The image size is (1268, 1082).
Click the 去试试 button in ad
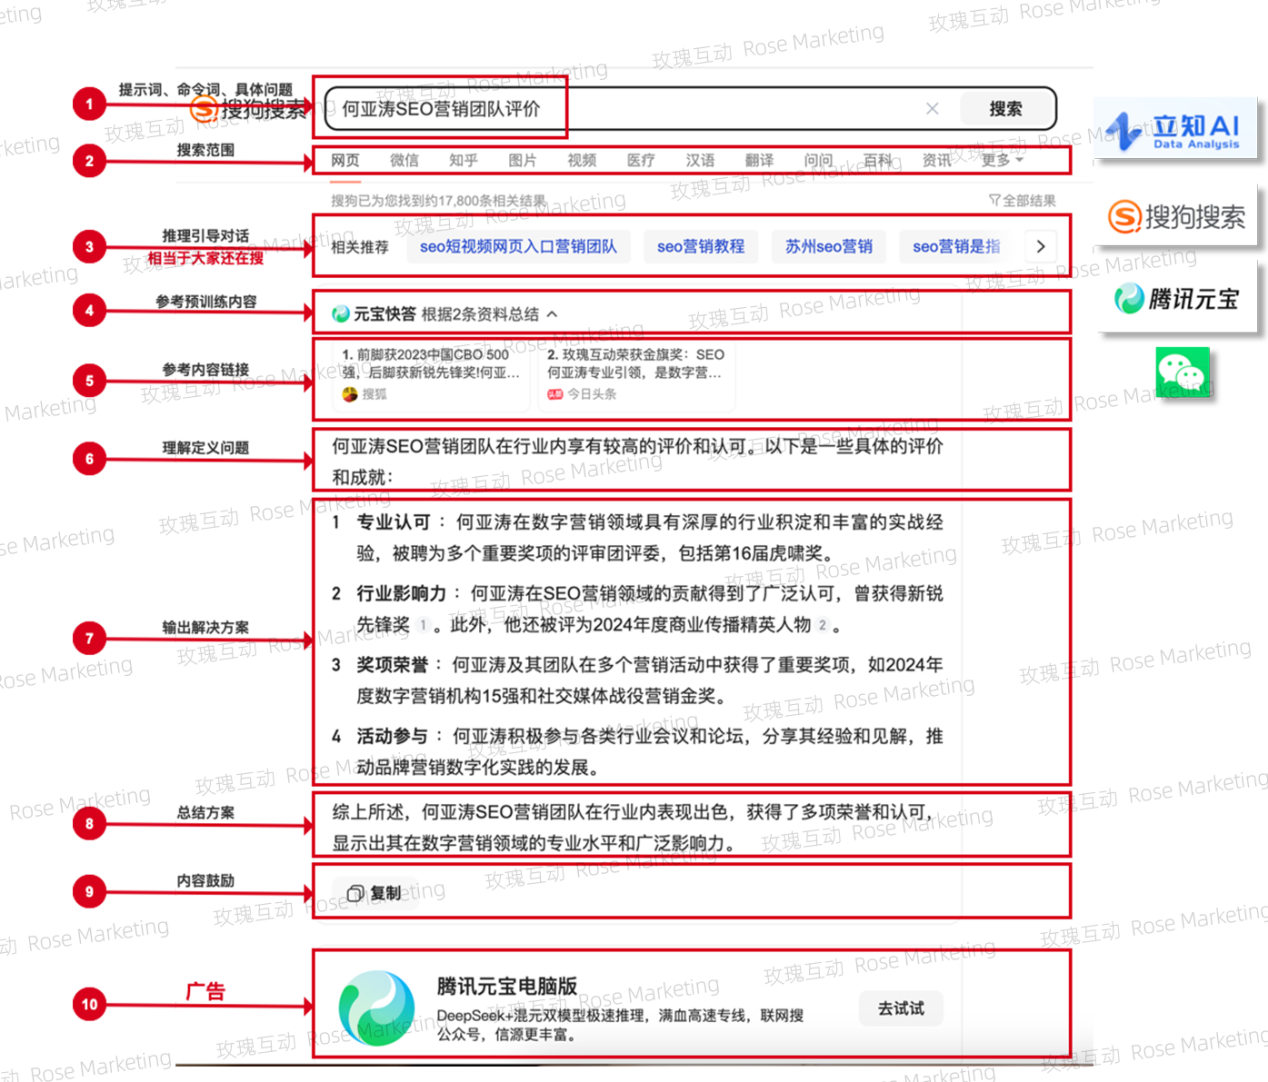pos(900,1009)
